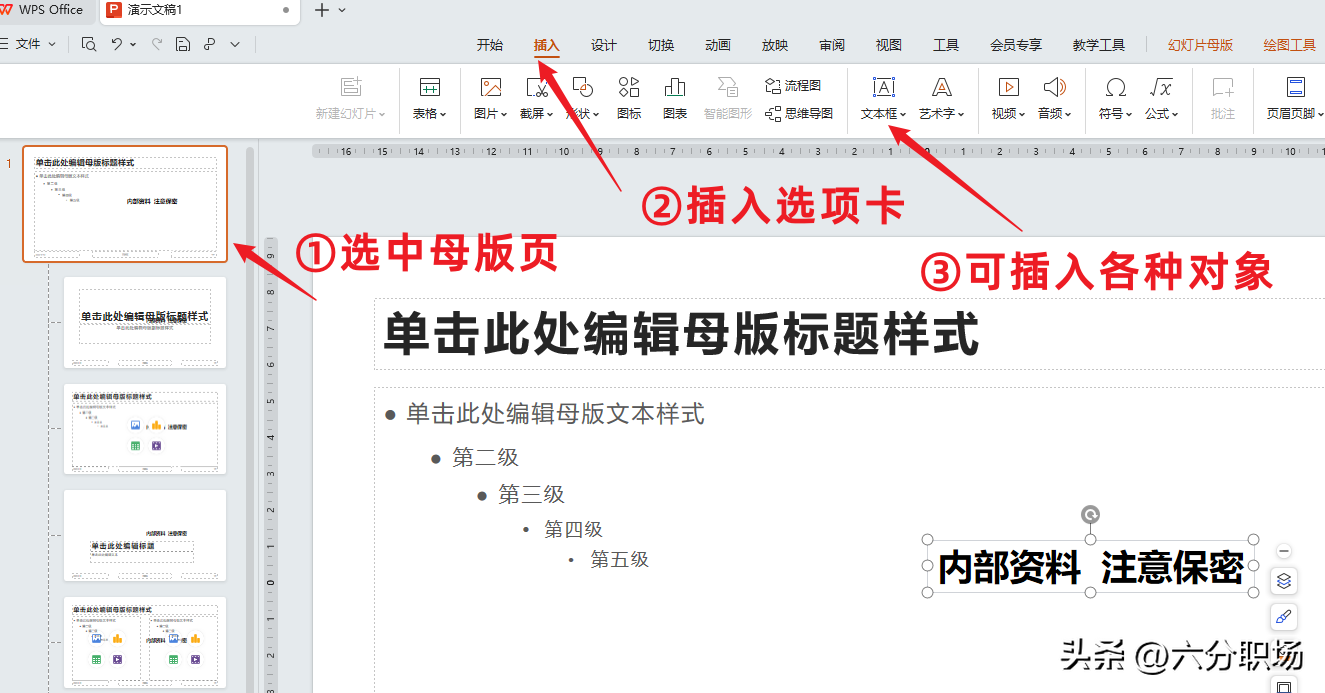Open the 视频 dropdown arrow
The height and width of the screenshot is (693, 1325).
click(x=1022, y=115)
